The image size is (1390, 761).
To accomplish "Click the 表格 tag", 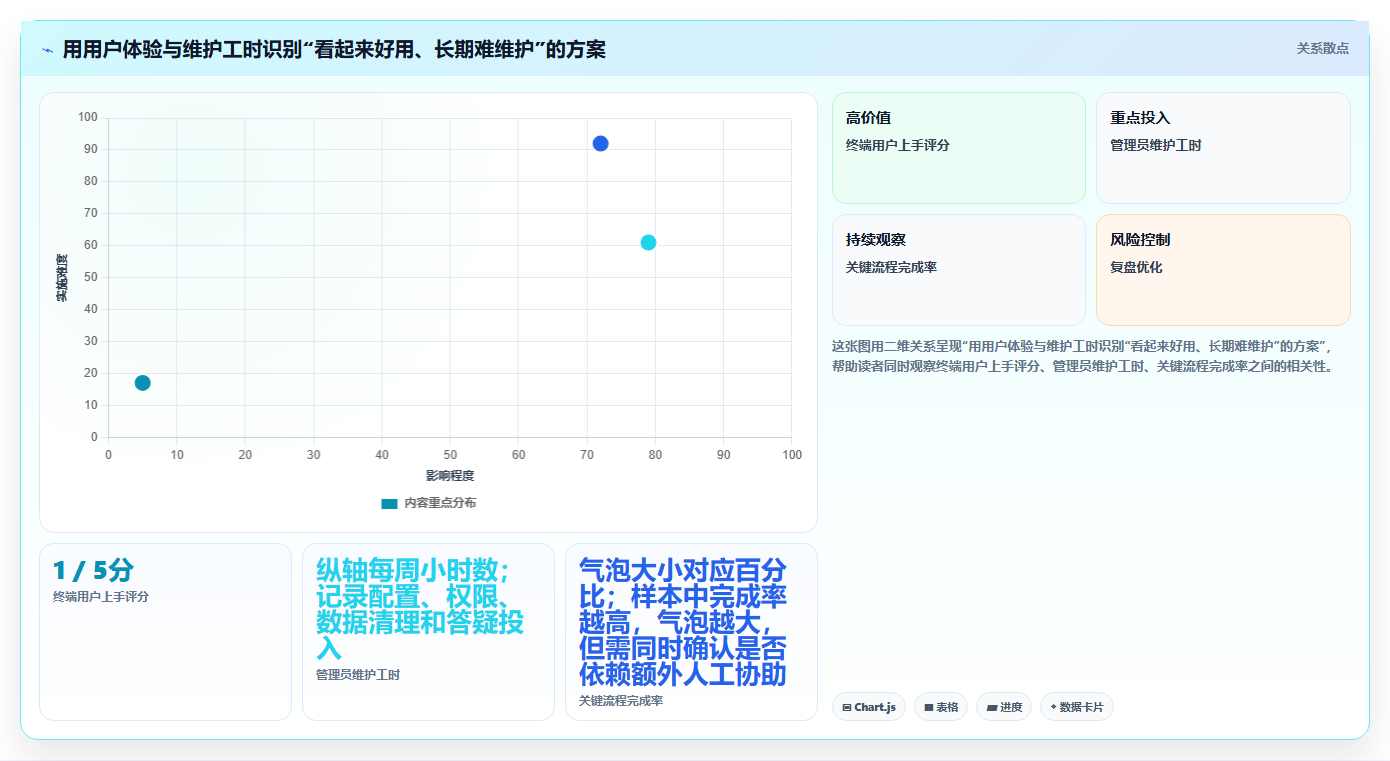I will pyautogui.click(x=941, y=707).
